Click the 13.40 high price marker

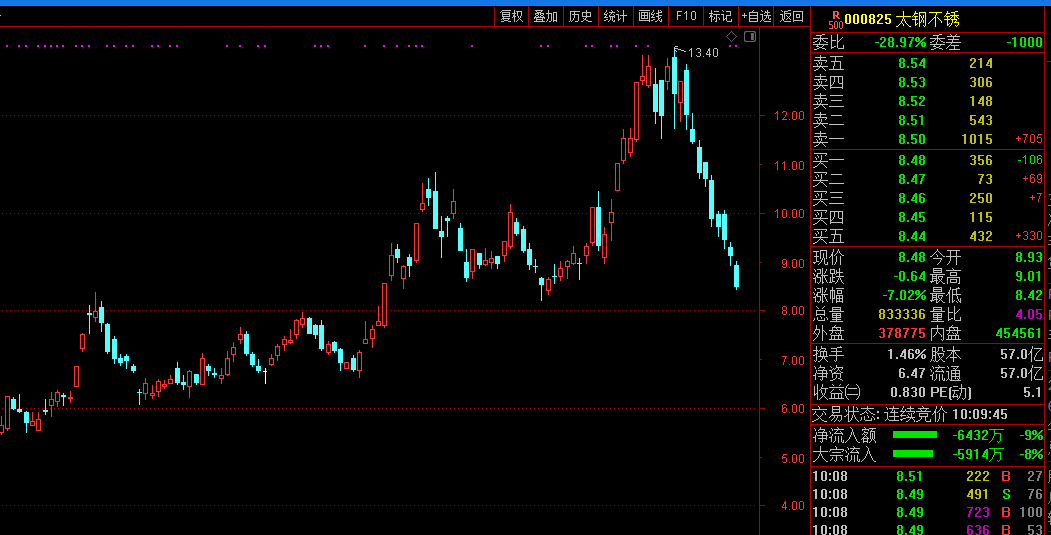pos(697,53)
